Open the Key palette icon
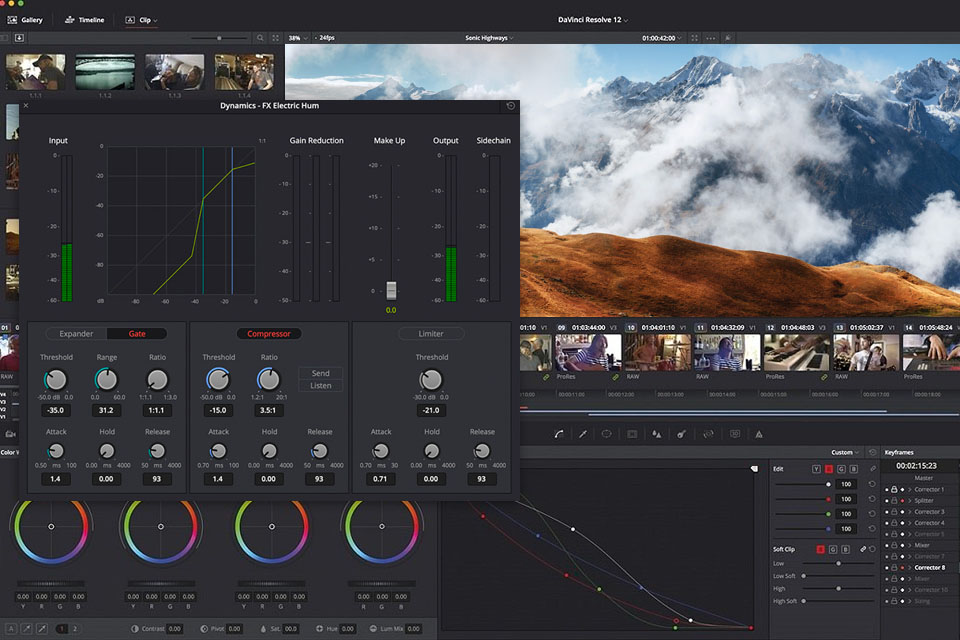This screenshot has height=640, width=960. (x=681, y=434)
